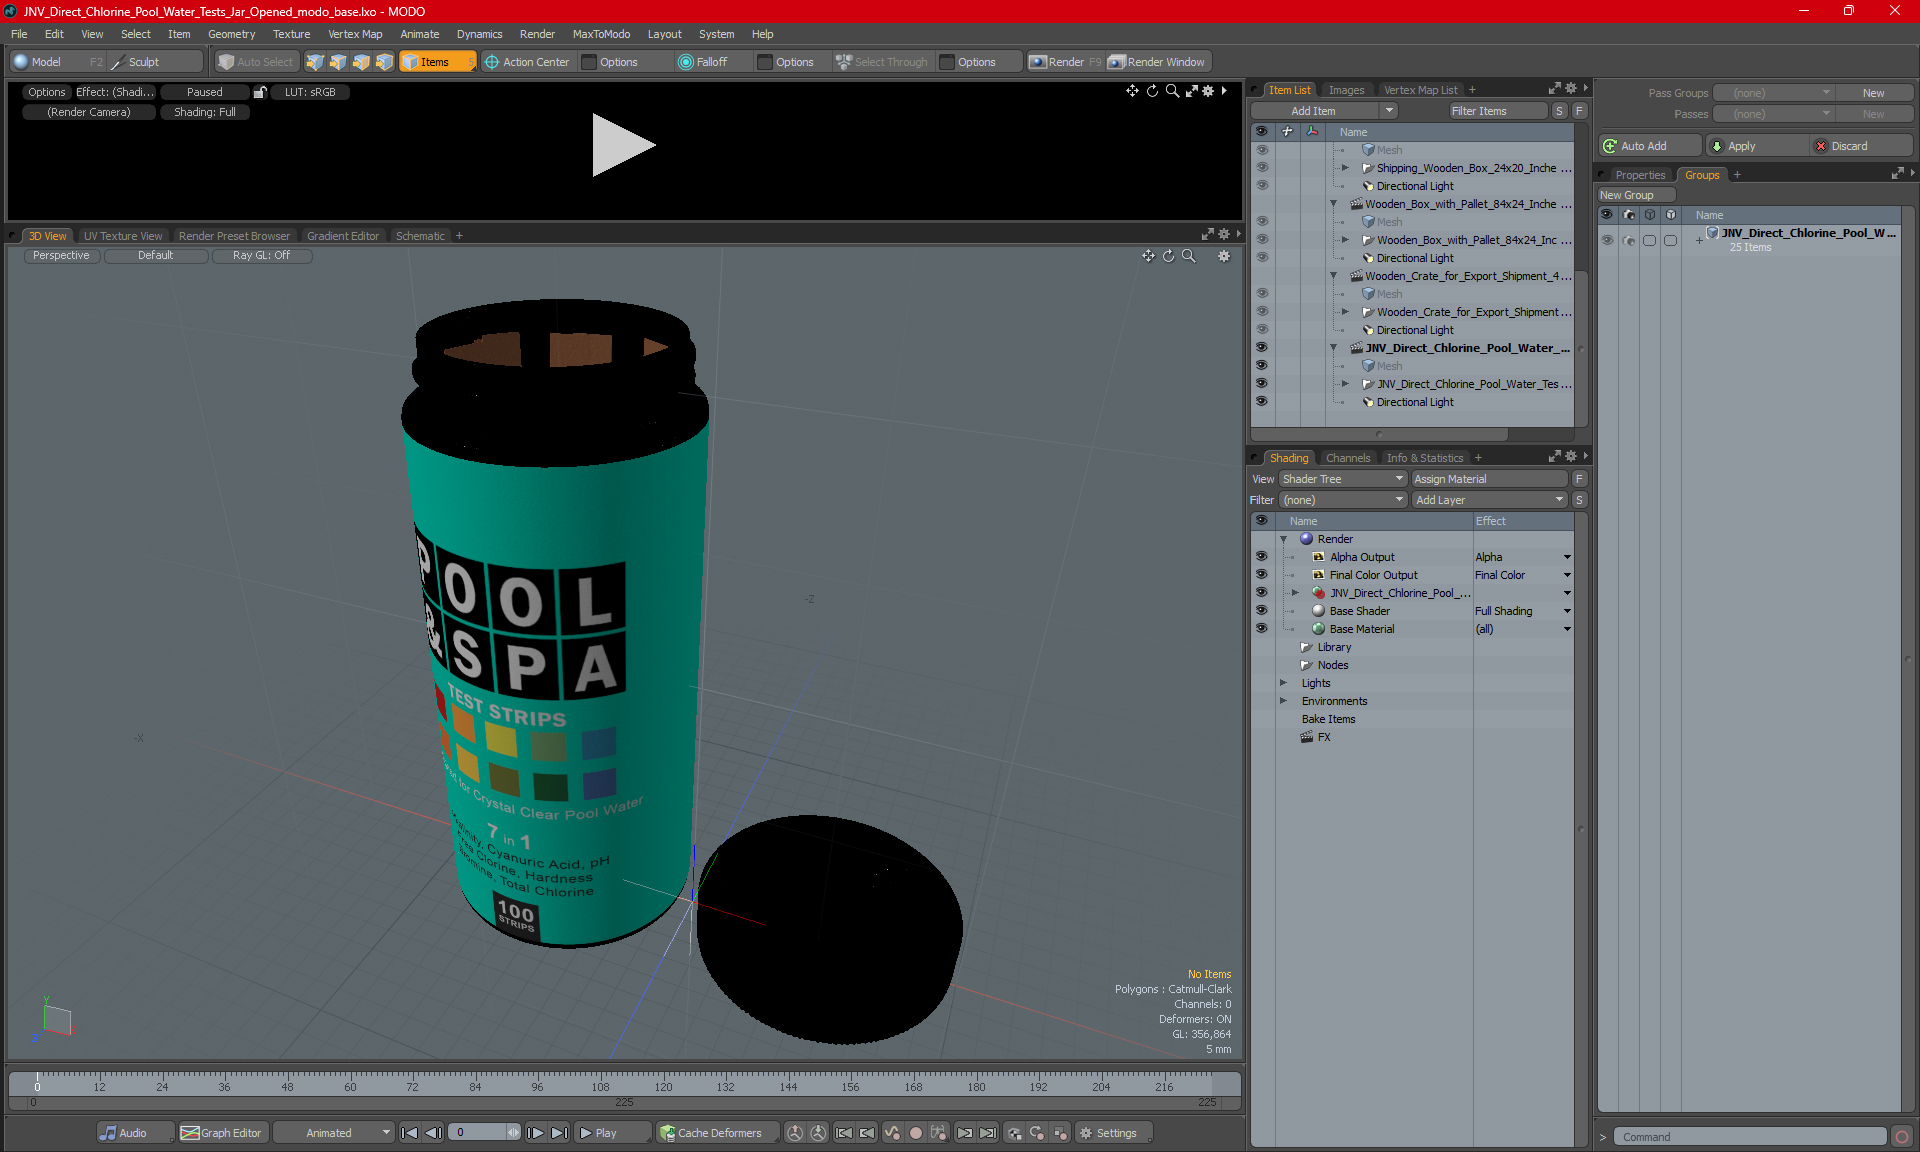
Task: Go to last frame of the timeline
Action: [x=559, y=1133]
